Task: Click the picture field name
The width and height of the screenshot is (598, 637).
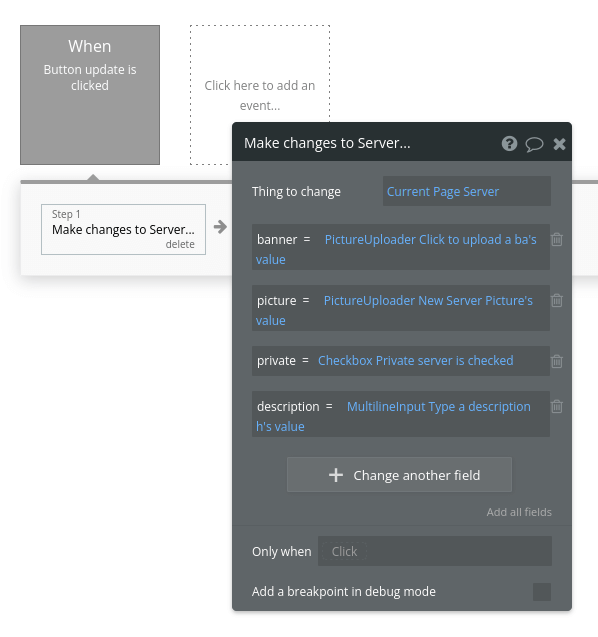Action: coord(277,301)
